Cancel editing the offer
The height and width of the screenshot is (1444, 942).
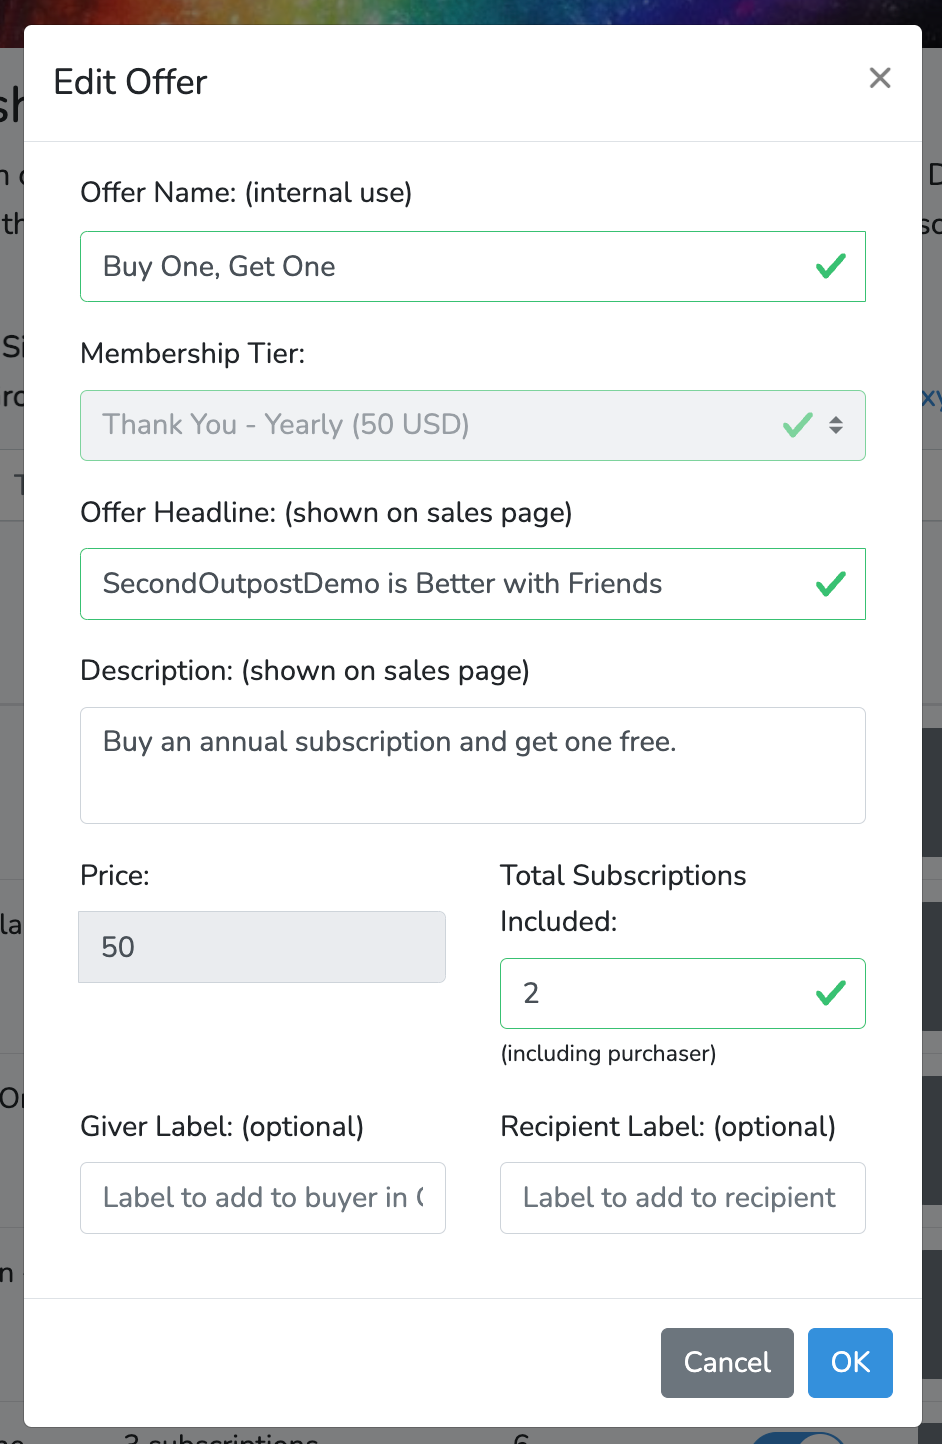[727, 1362]
